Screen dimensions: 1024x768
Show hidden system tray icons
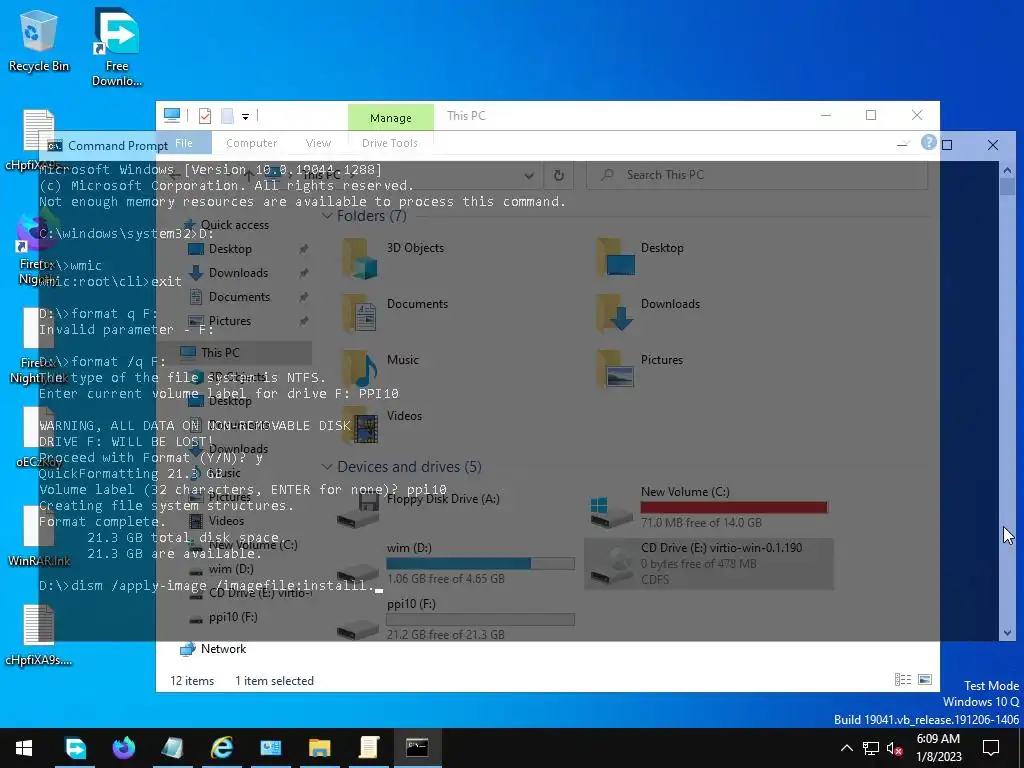coord(846,748)
